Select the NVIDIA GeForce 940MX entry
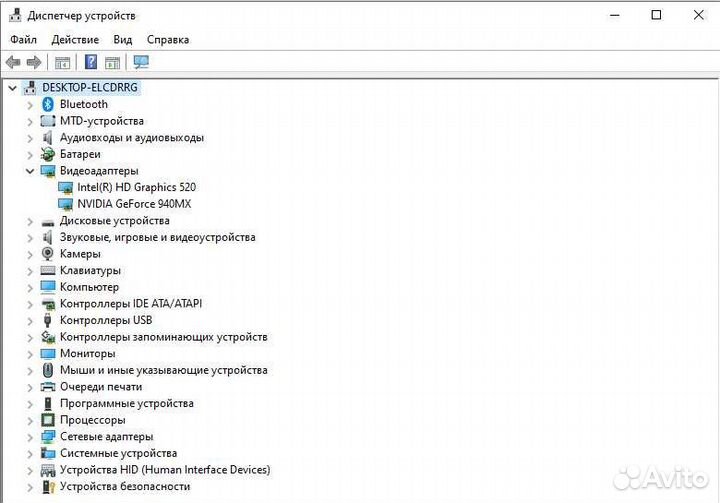 (x=134, y=204)
